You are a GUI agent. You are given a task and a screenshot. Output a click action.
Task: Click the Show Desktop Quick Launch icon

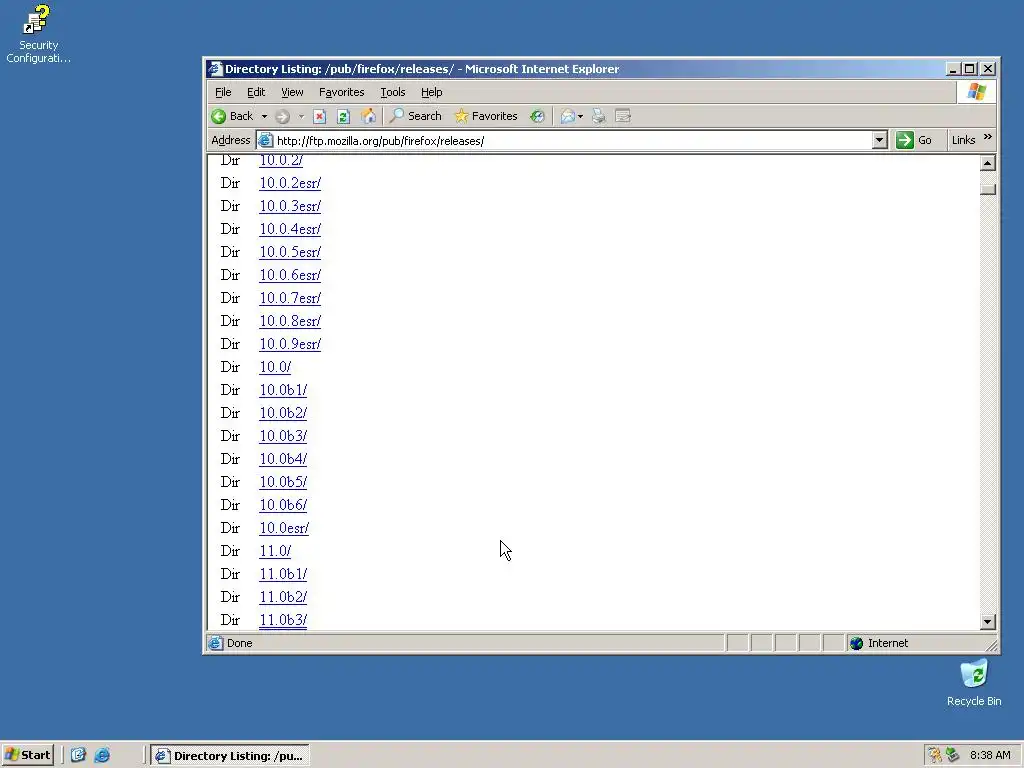pyautogui.click(x=78, y=756)
